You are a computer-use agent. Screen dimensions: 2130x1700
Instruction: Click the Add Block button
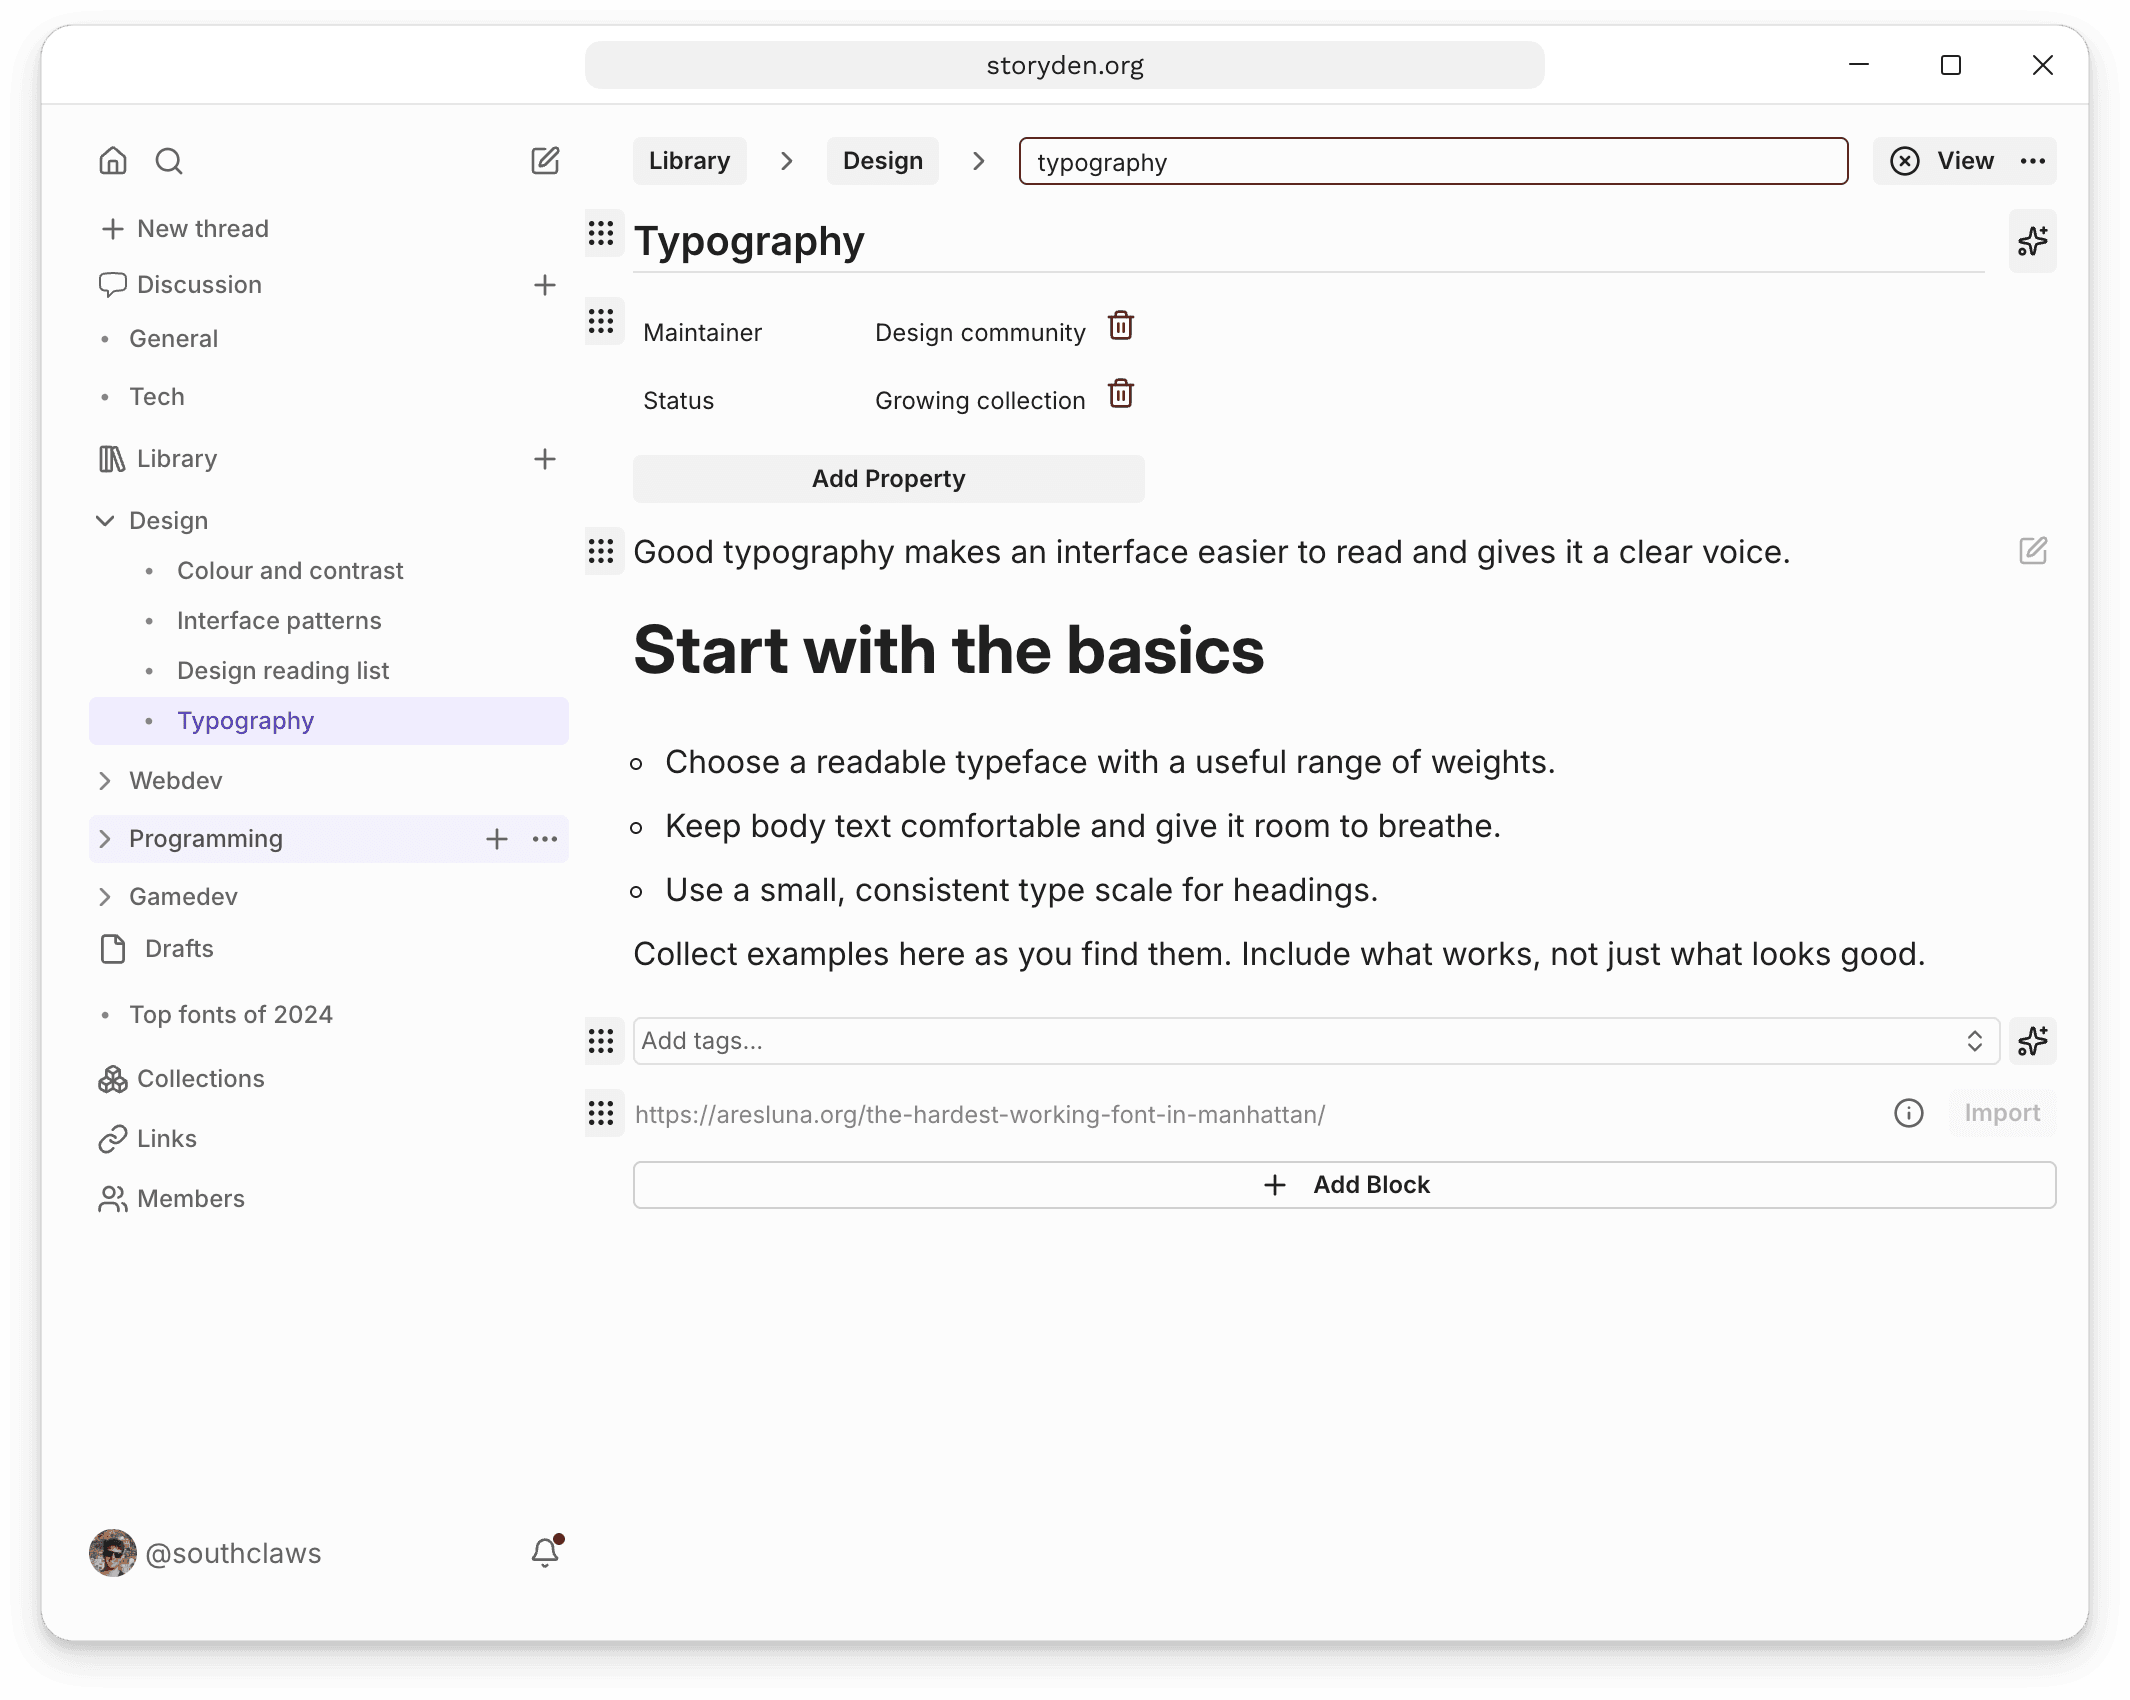1345,1185
